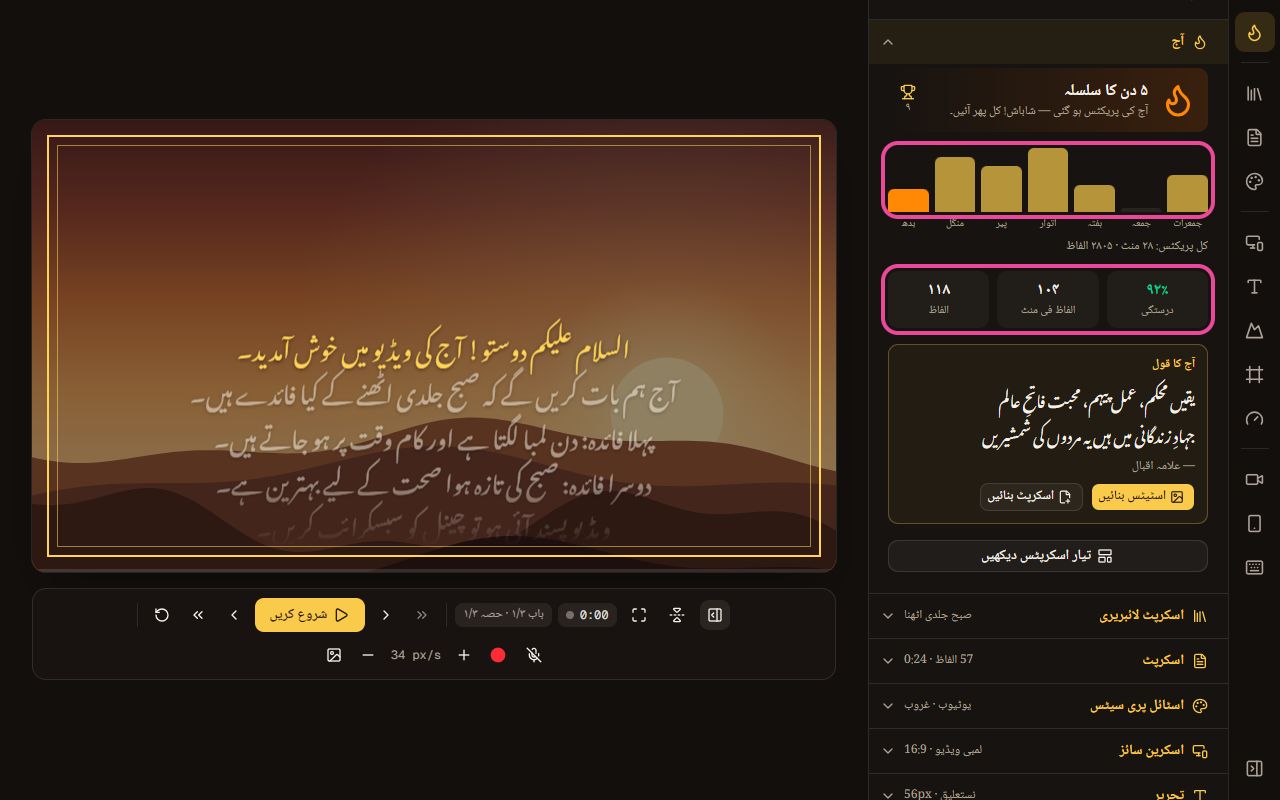Open the speed gauge sidebar icon
The width and height of the screenshot is (1280, 800).
tap(1254, 418)
